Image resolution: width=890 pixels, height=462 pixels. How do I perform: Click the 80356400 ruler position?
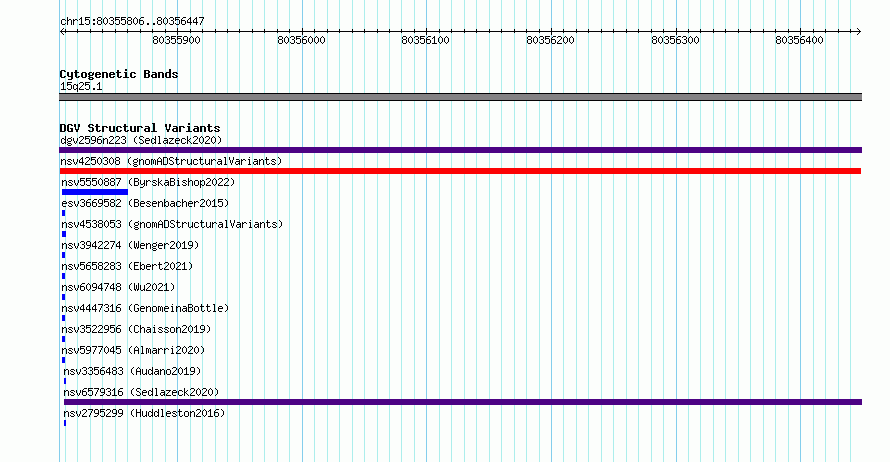[x=800, y=40]
